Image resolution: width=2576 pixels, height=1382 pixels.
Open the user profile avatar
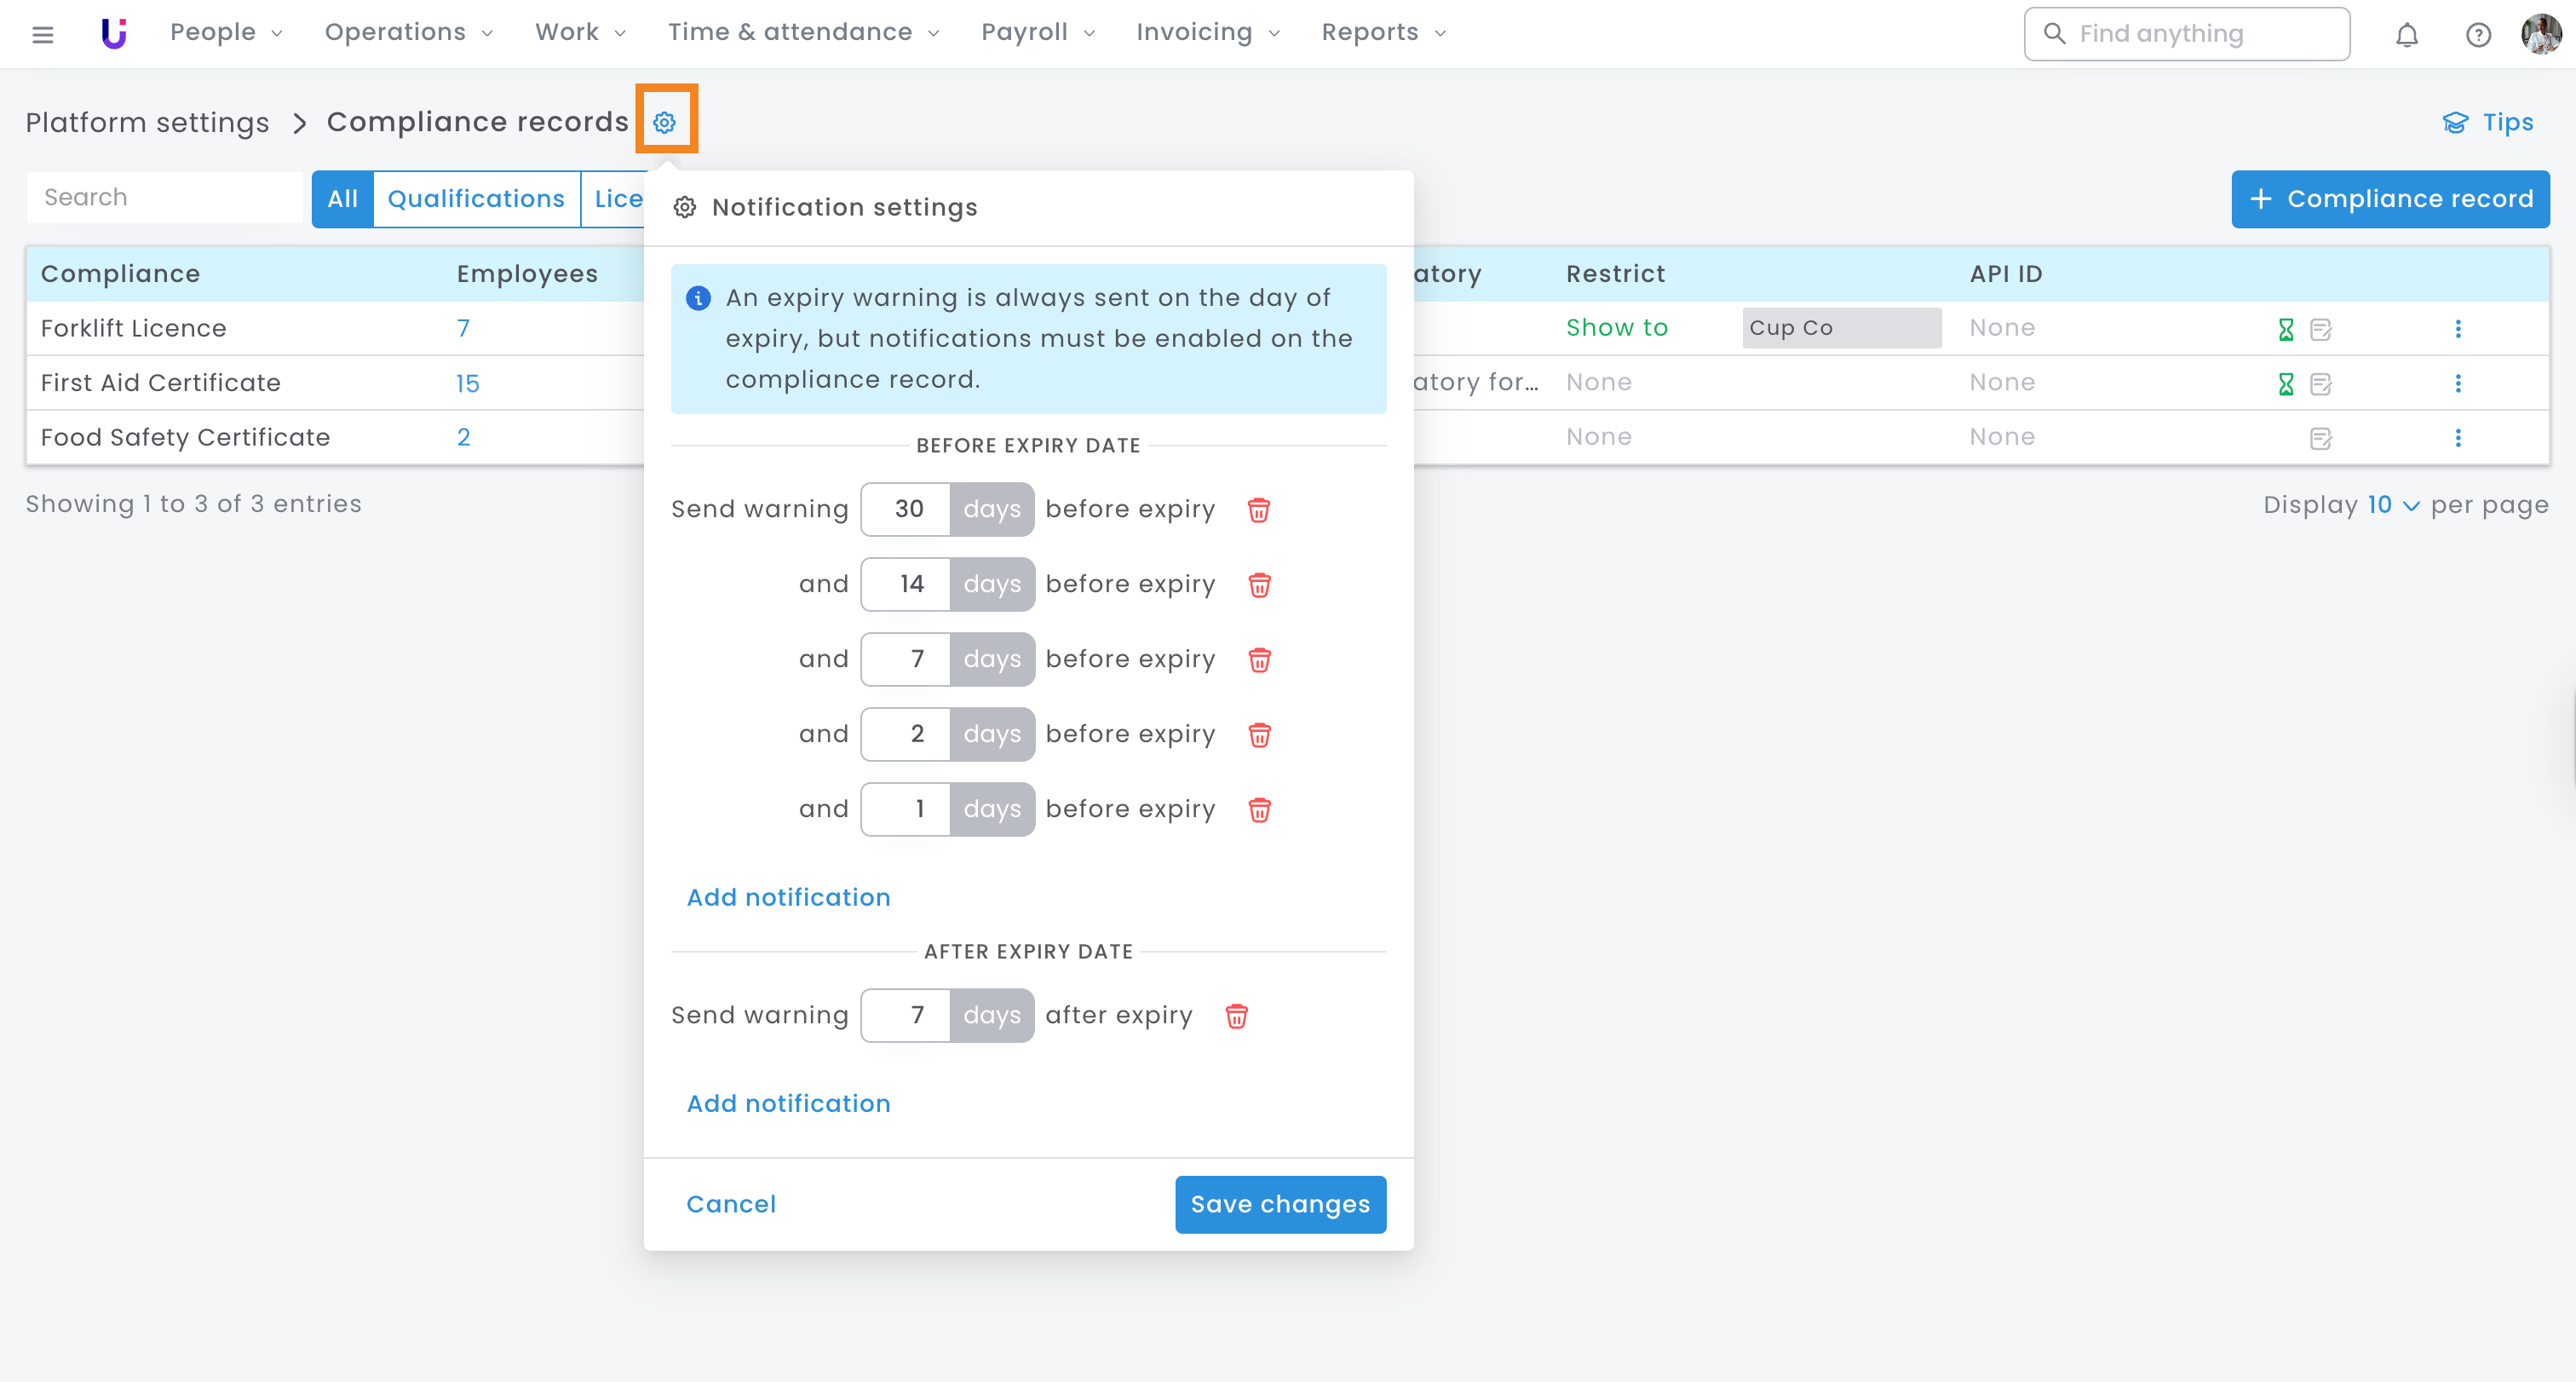(x=2541, y=35)
